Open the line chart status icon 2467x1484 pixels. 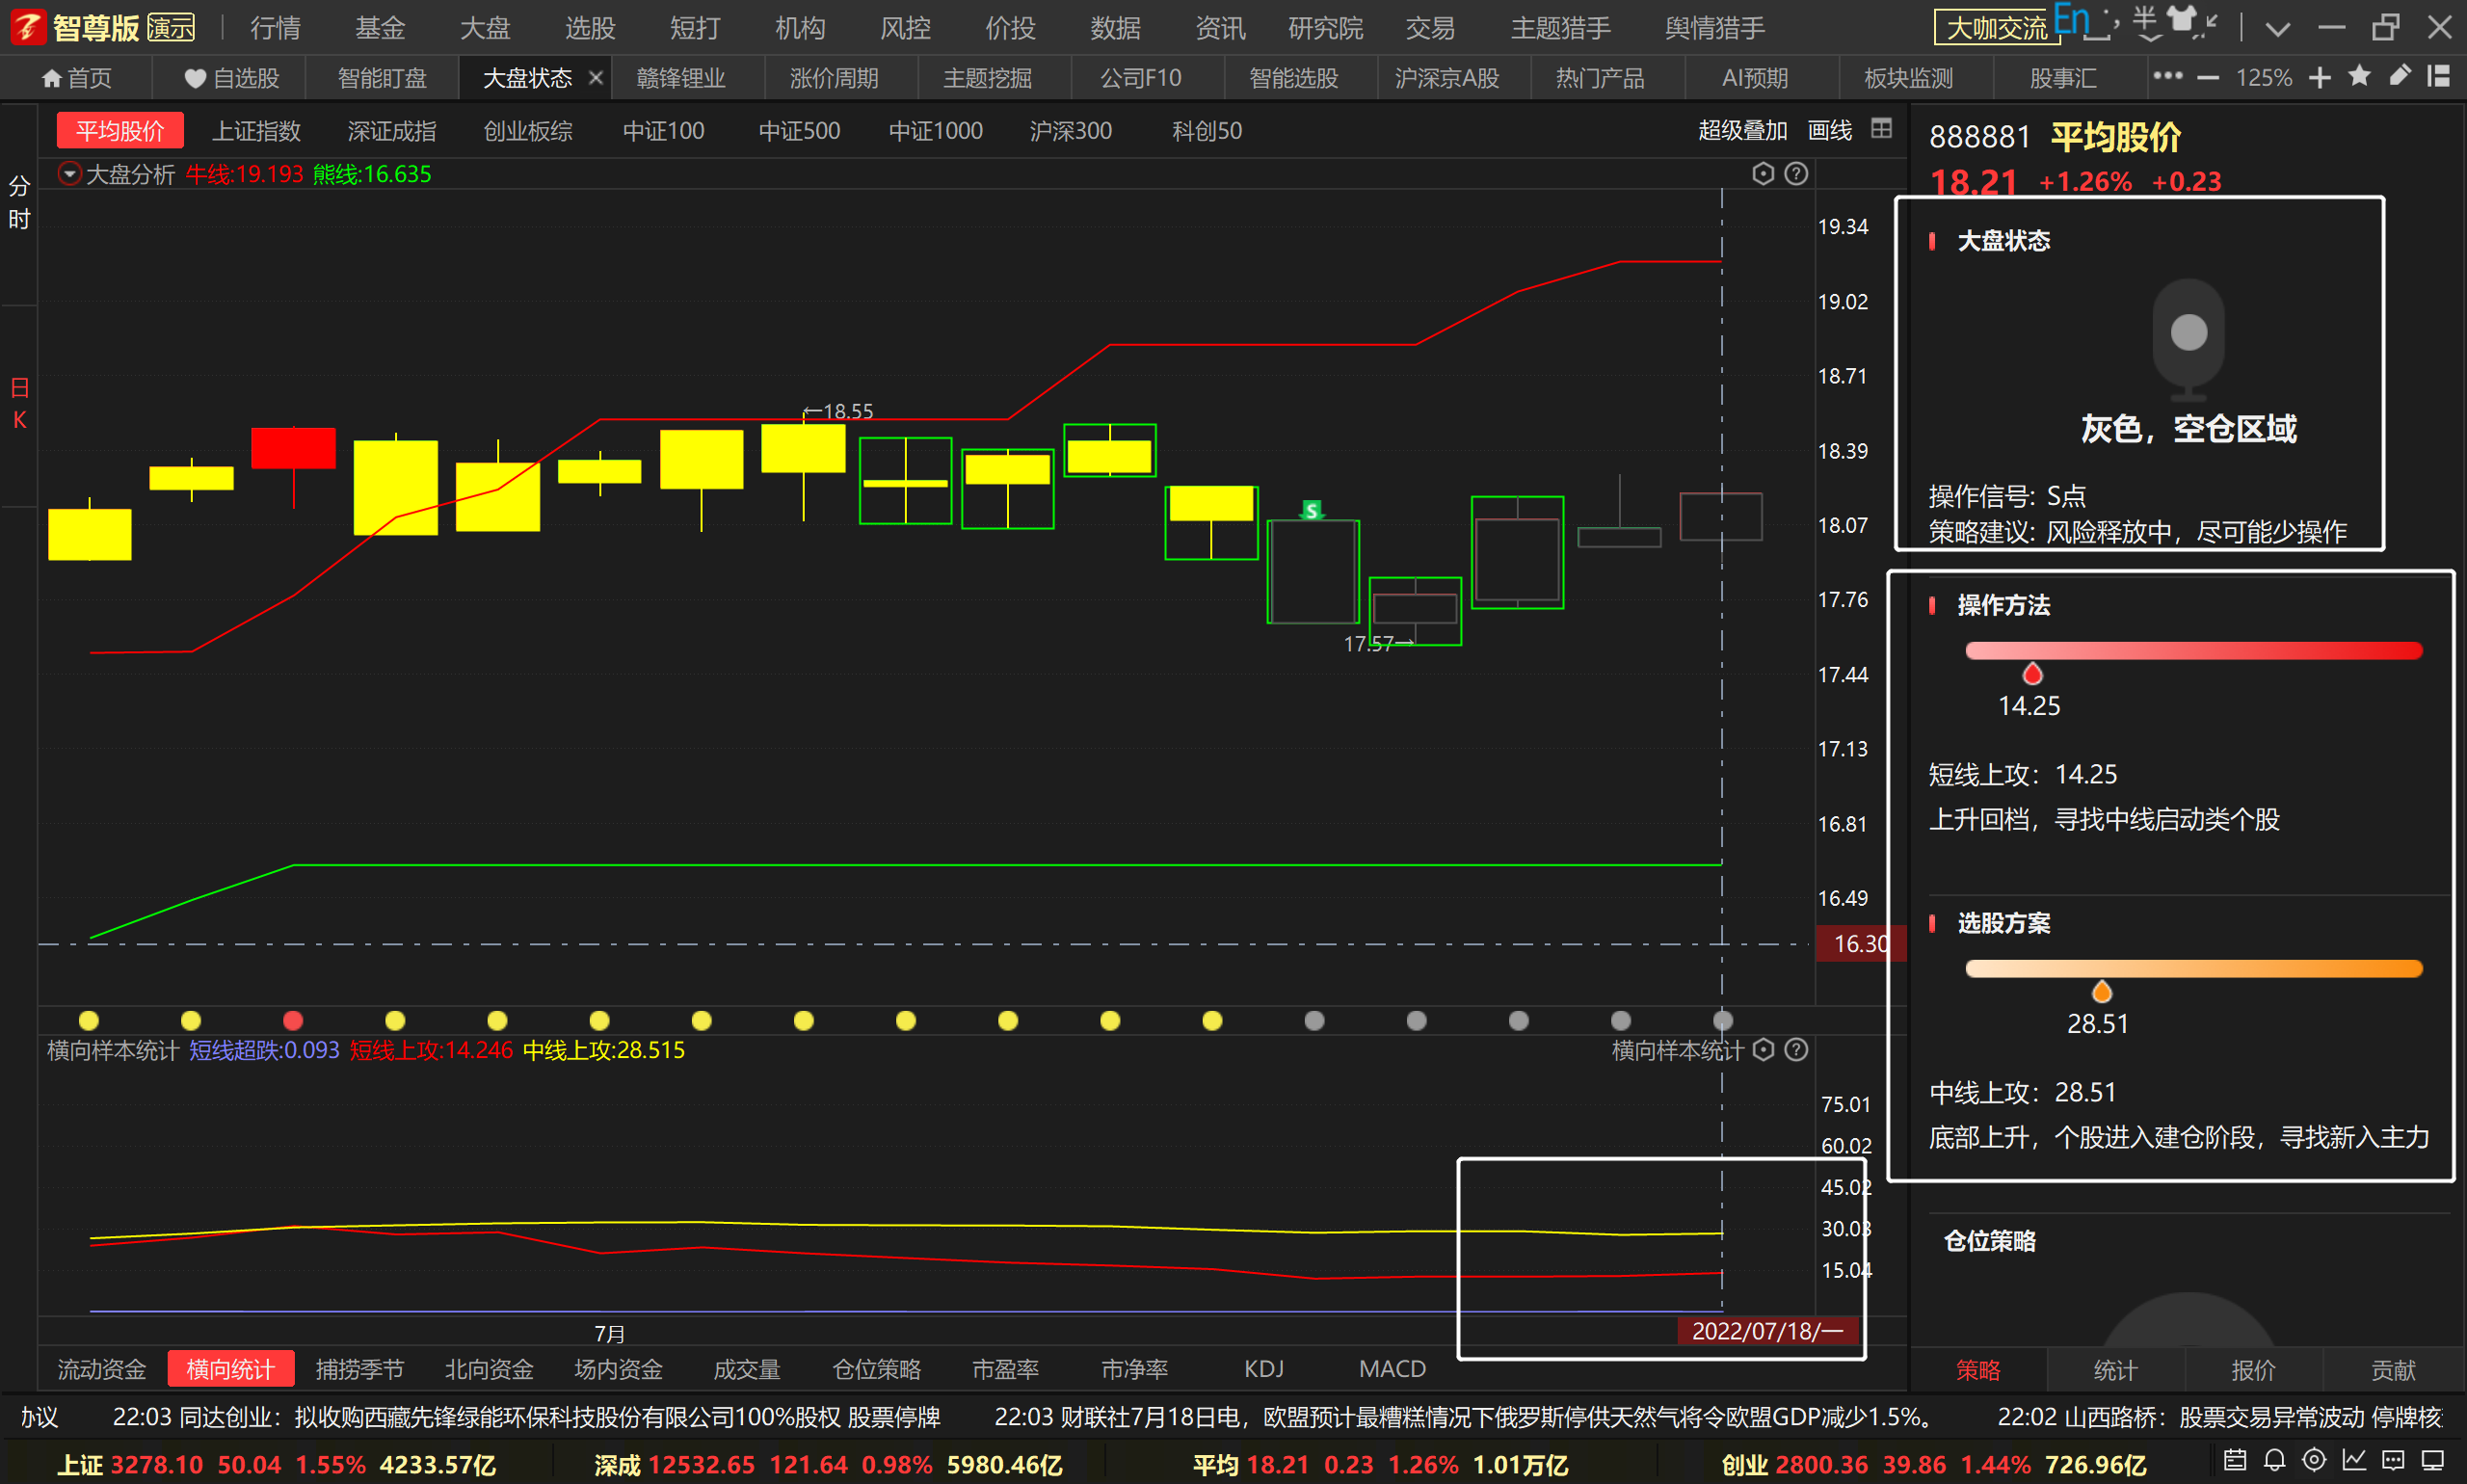pyautogui.click(x=2354, y=1460)
